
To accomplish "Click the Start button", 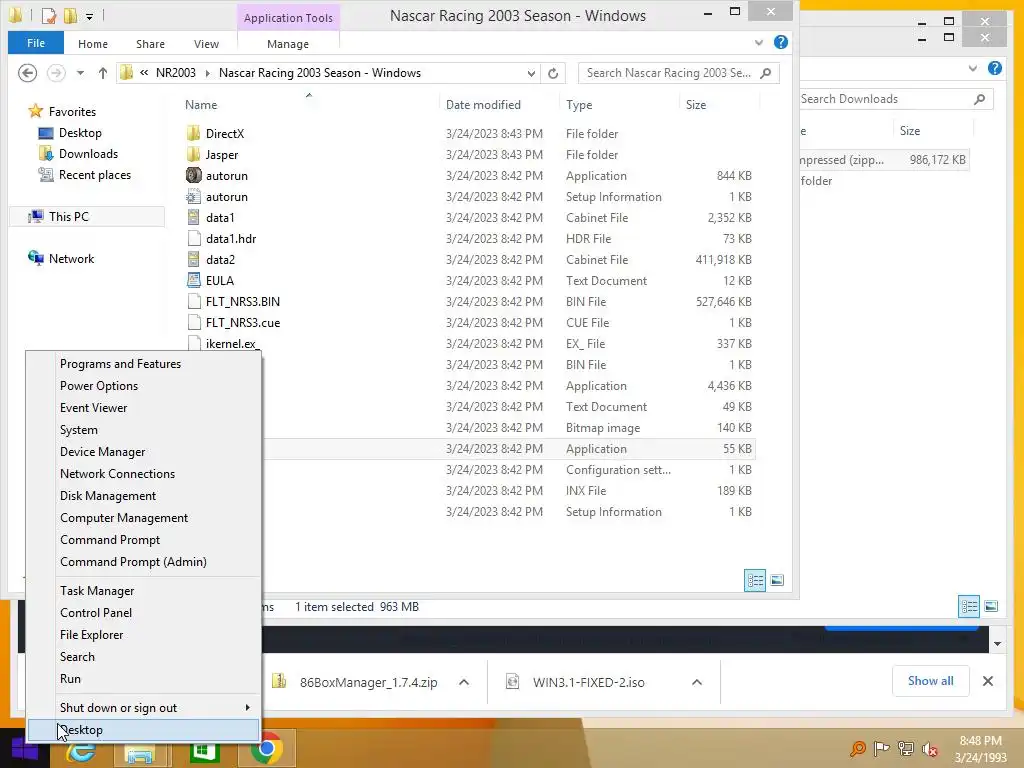I will 25,750.
